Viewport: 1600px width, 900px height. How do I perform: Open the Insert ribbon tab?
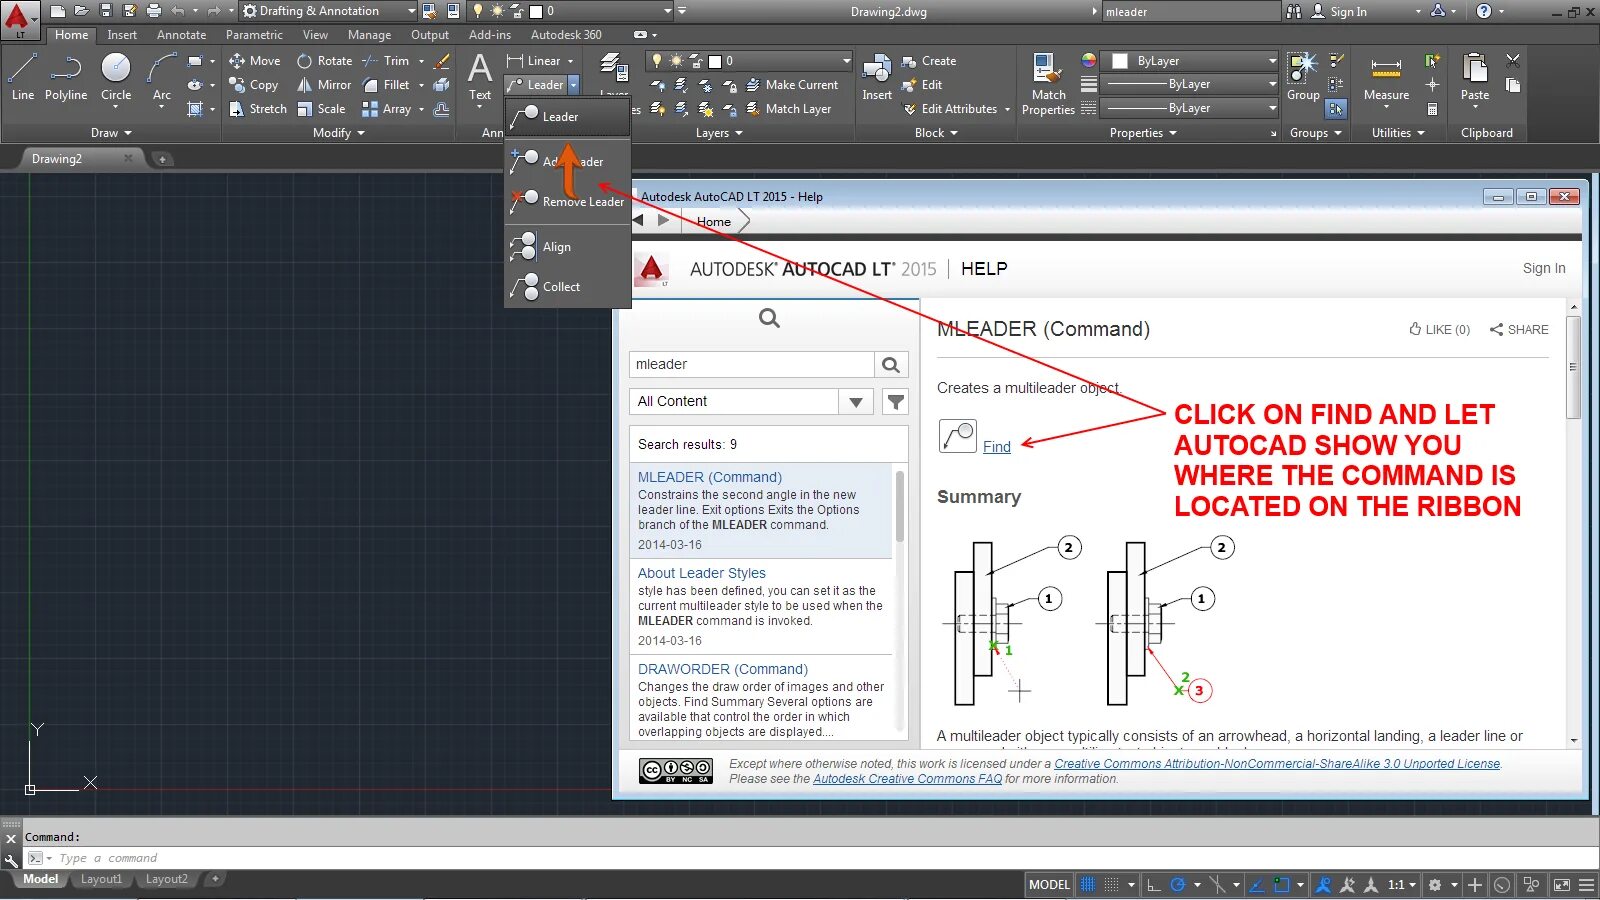(x=122, y=35)
